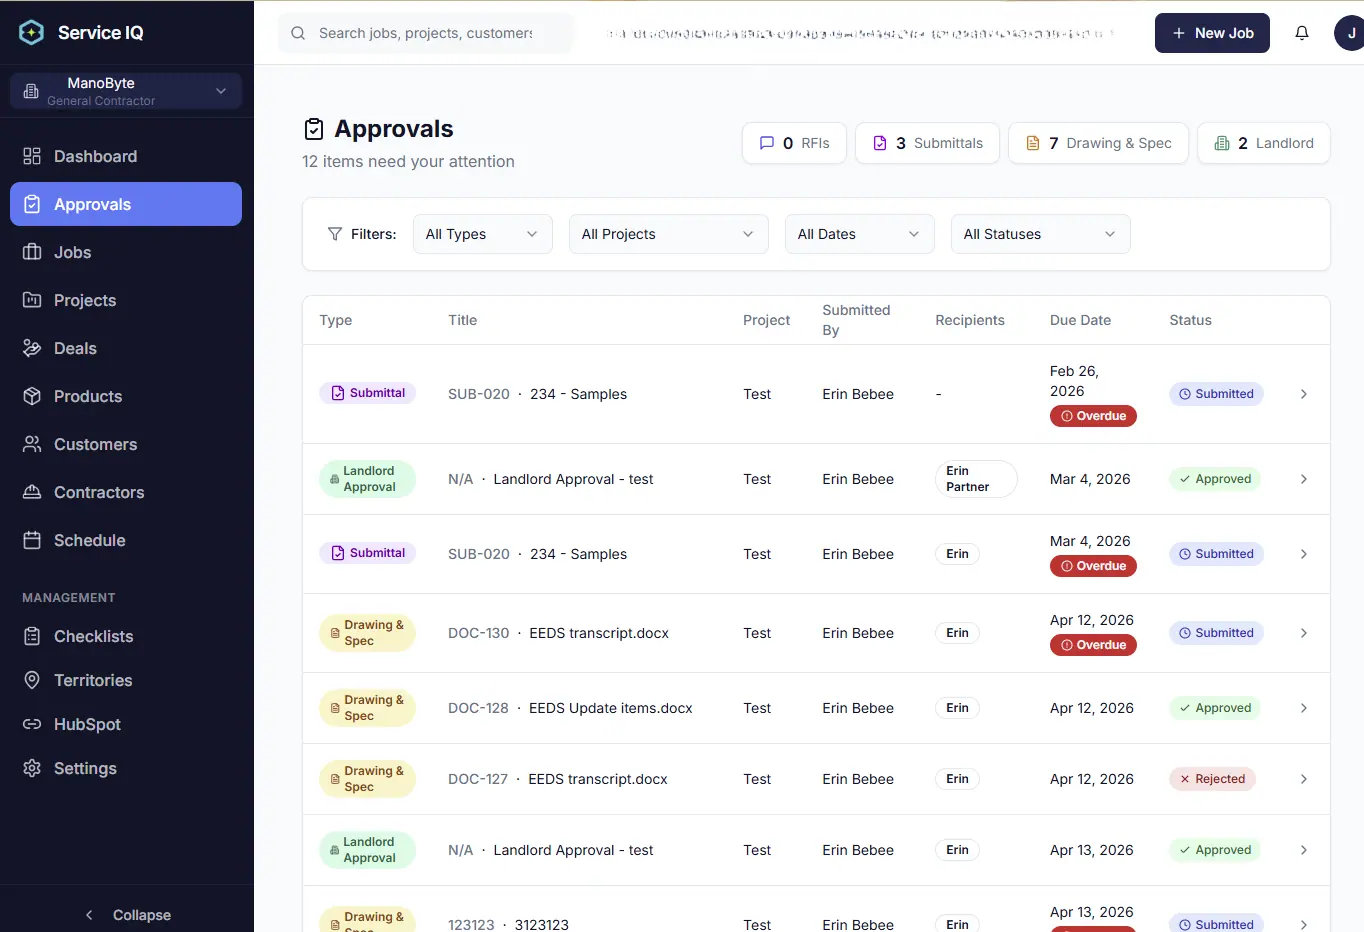
Task: Click the search magnifier icon
Action: [x=298, y=33]
